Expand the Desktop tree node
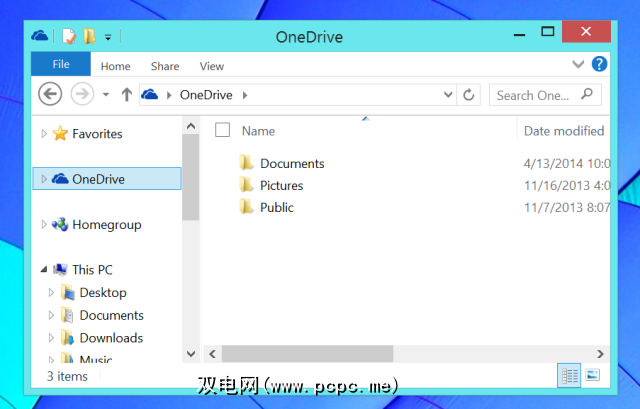Viewport: 640px width, 409px height. pyautogui.click(x=51, y=292)
